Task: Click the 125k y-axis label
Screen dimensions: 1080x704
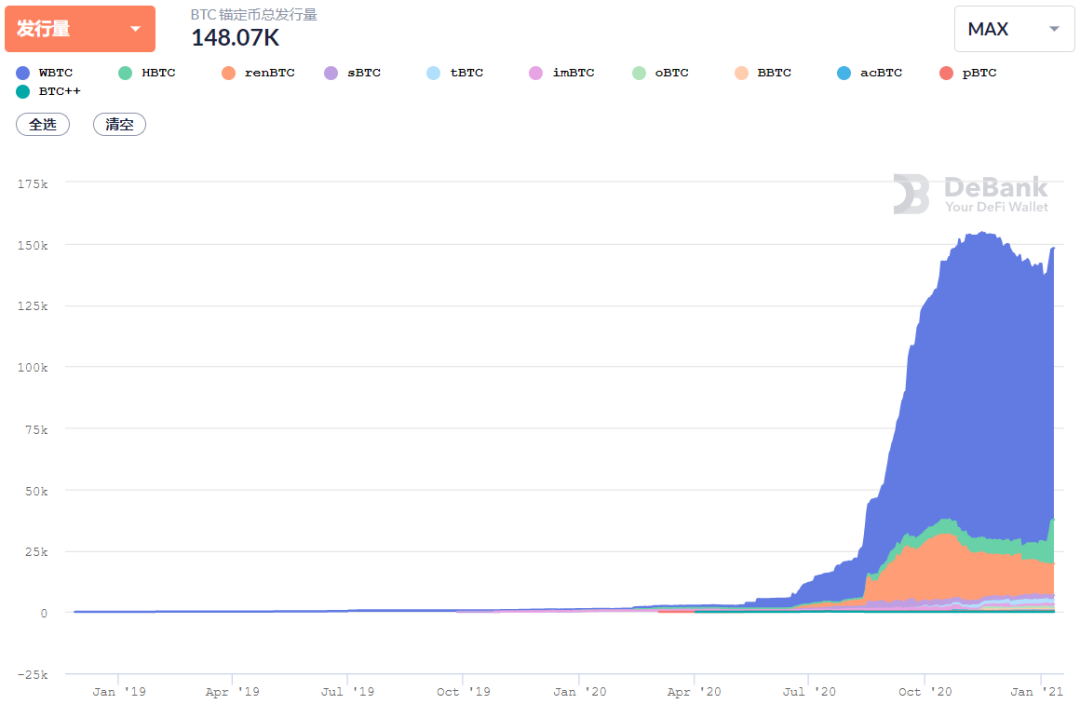Action: click(32, 306)
